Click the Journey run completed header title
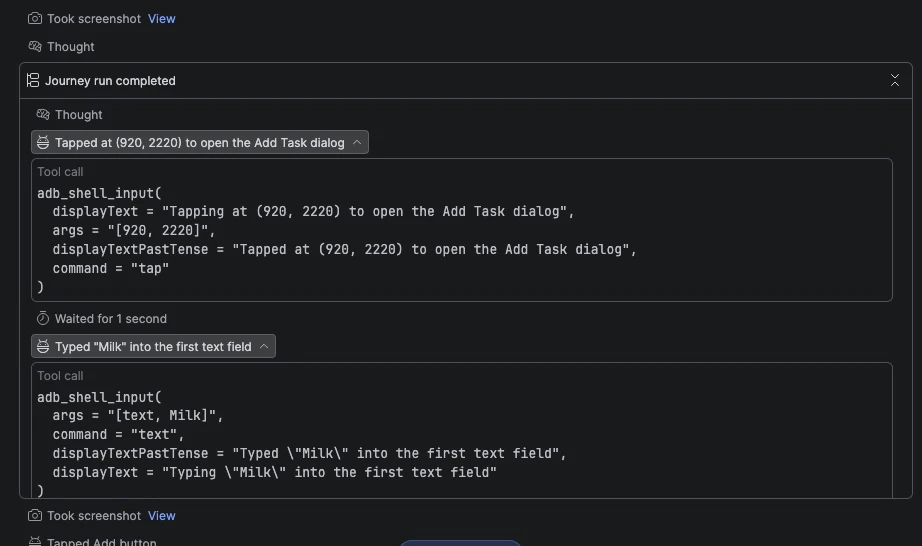The width and height of the screenshot is (922, 546). 111,81
